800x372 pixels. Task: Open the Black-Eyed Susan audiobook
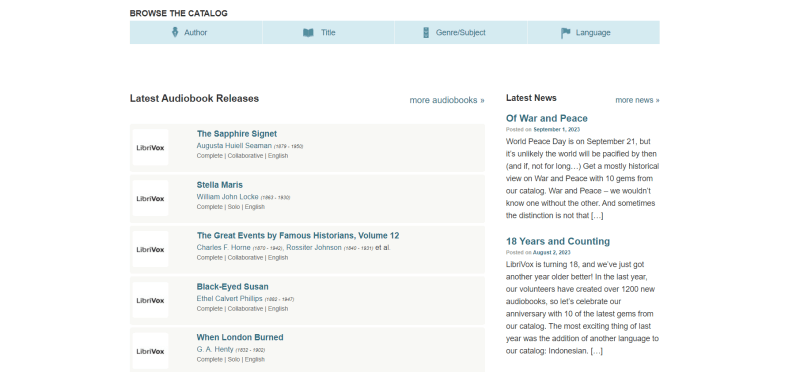click(233, 286)
